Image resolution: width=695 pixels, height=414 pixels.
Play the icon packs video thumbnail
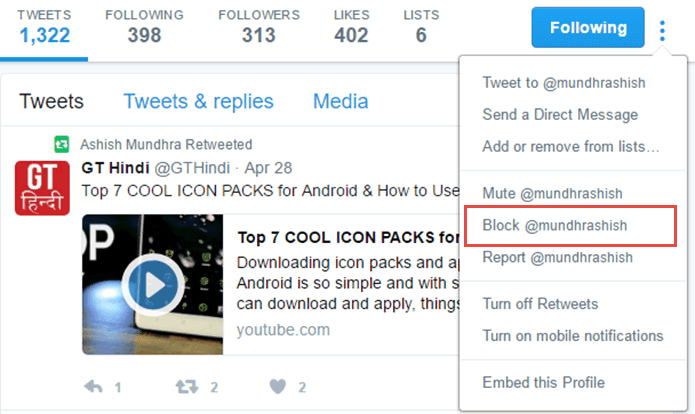[x=153, y=285]
